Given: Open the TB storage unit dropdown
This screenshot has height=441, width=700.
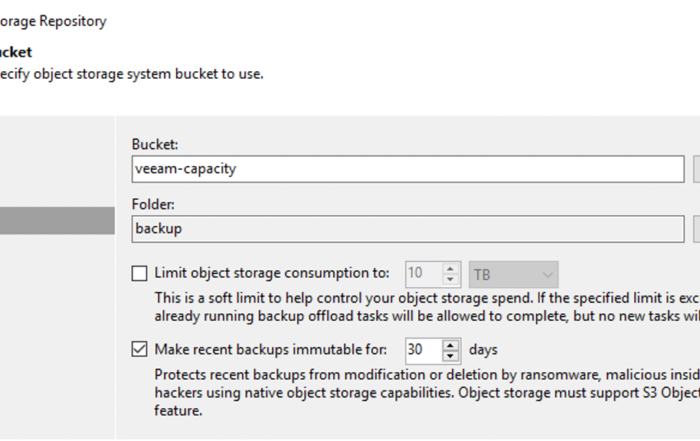Looking at the screenshot, I should [513, 274].
